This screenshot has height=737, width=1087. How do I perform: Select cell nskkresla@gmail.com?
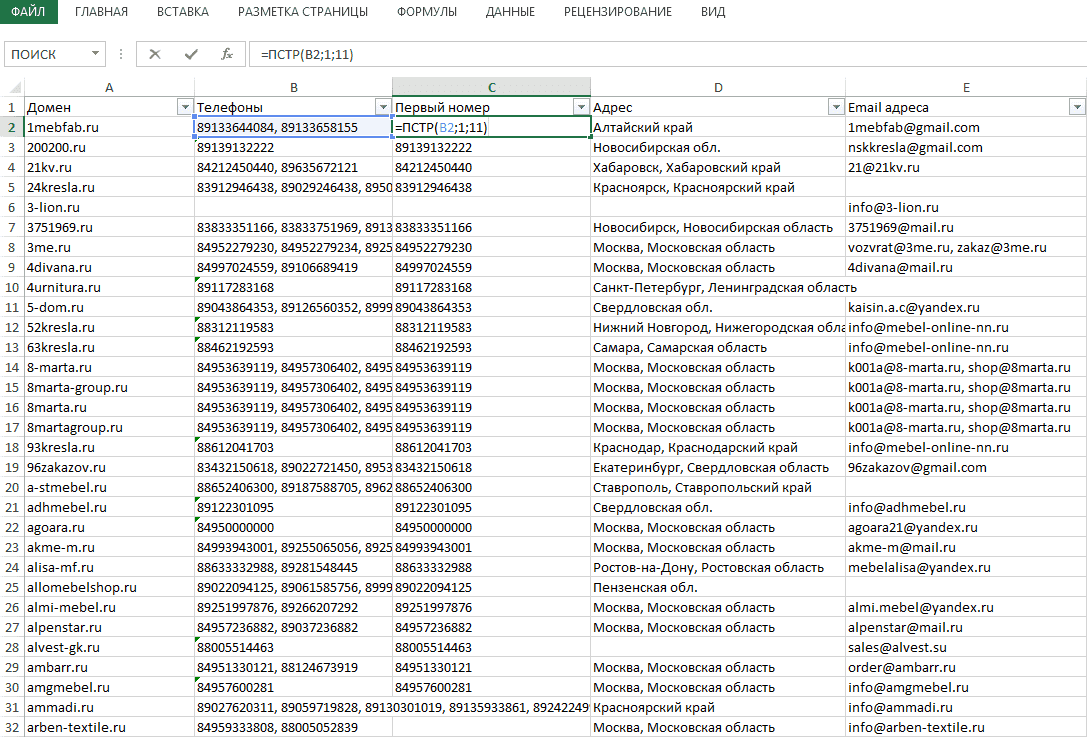pos(966,148)
